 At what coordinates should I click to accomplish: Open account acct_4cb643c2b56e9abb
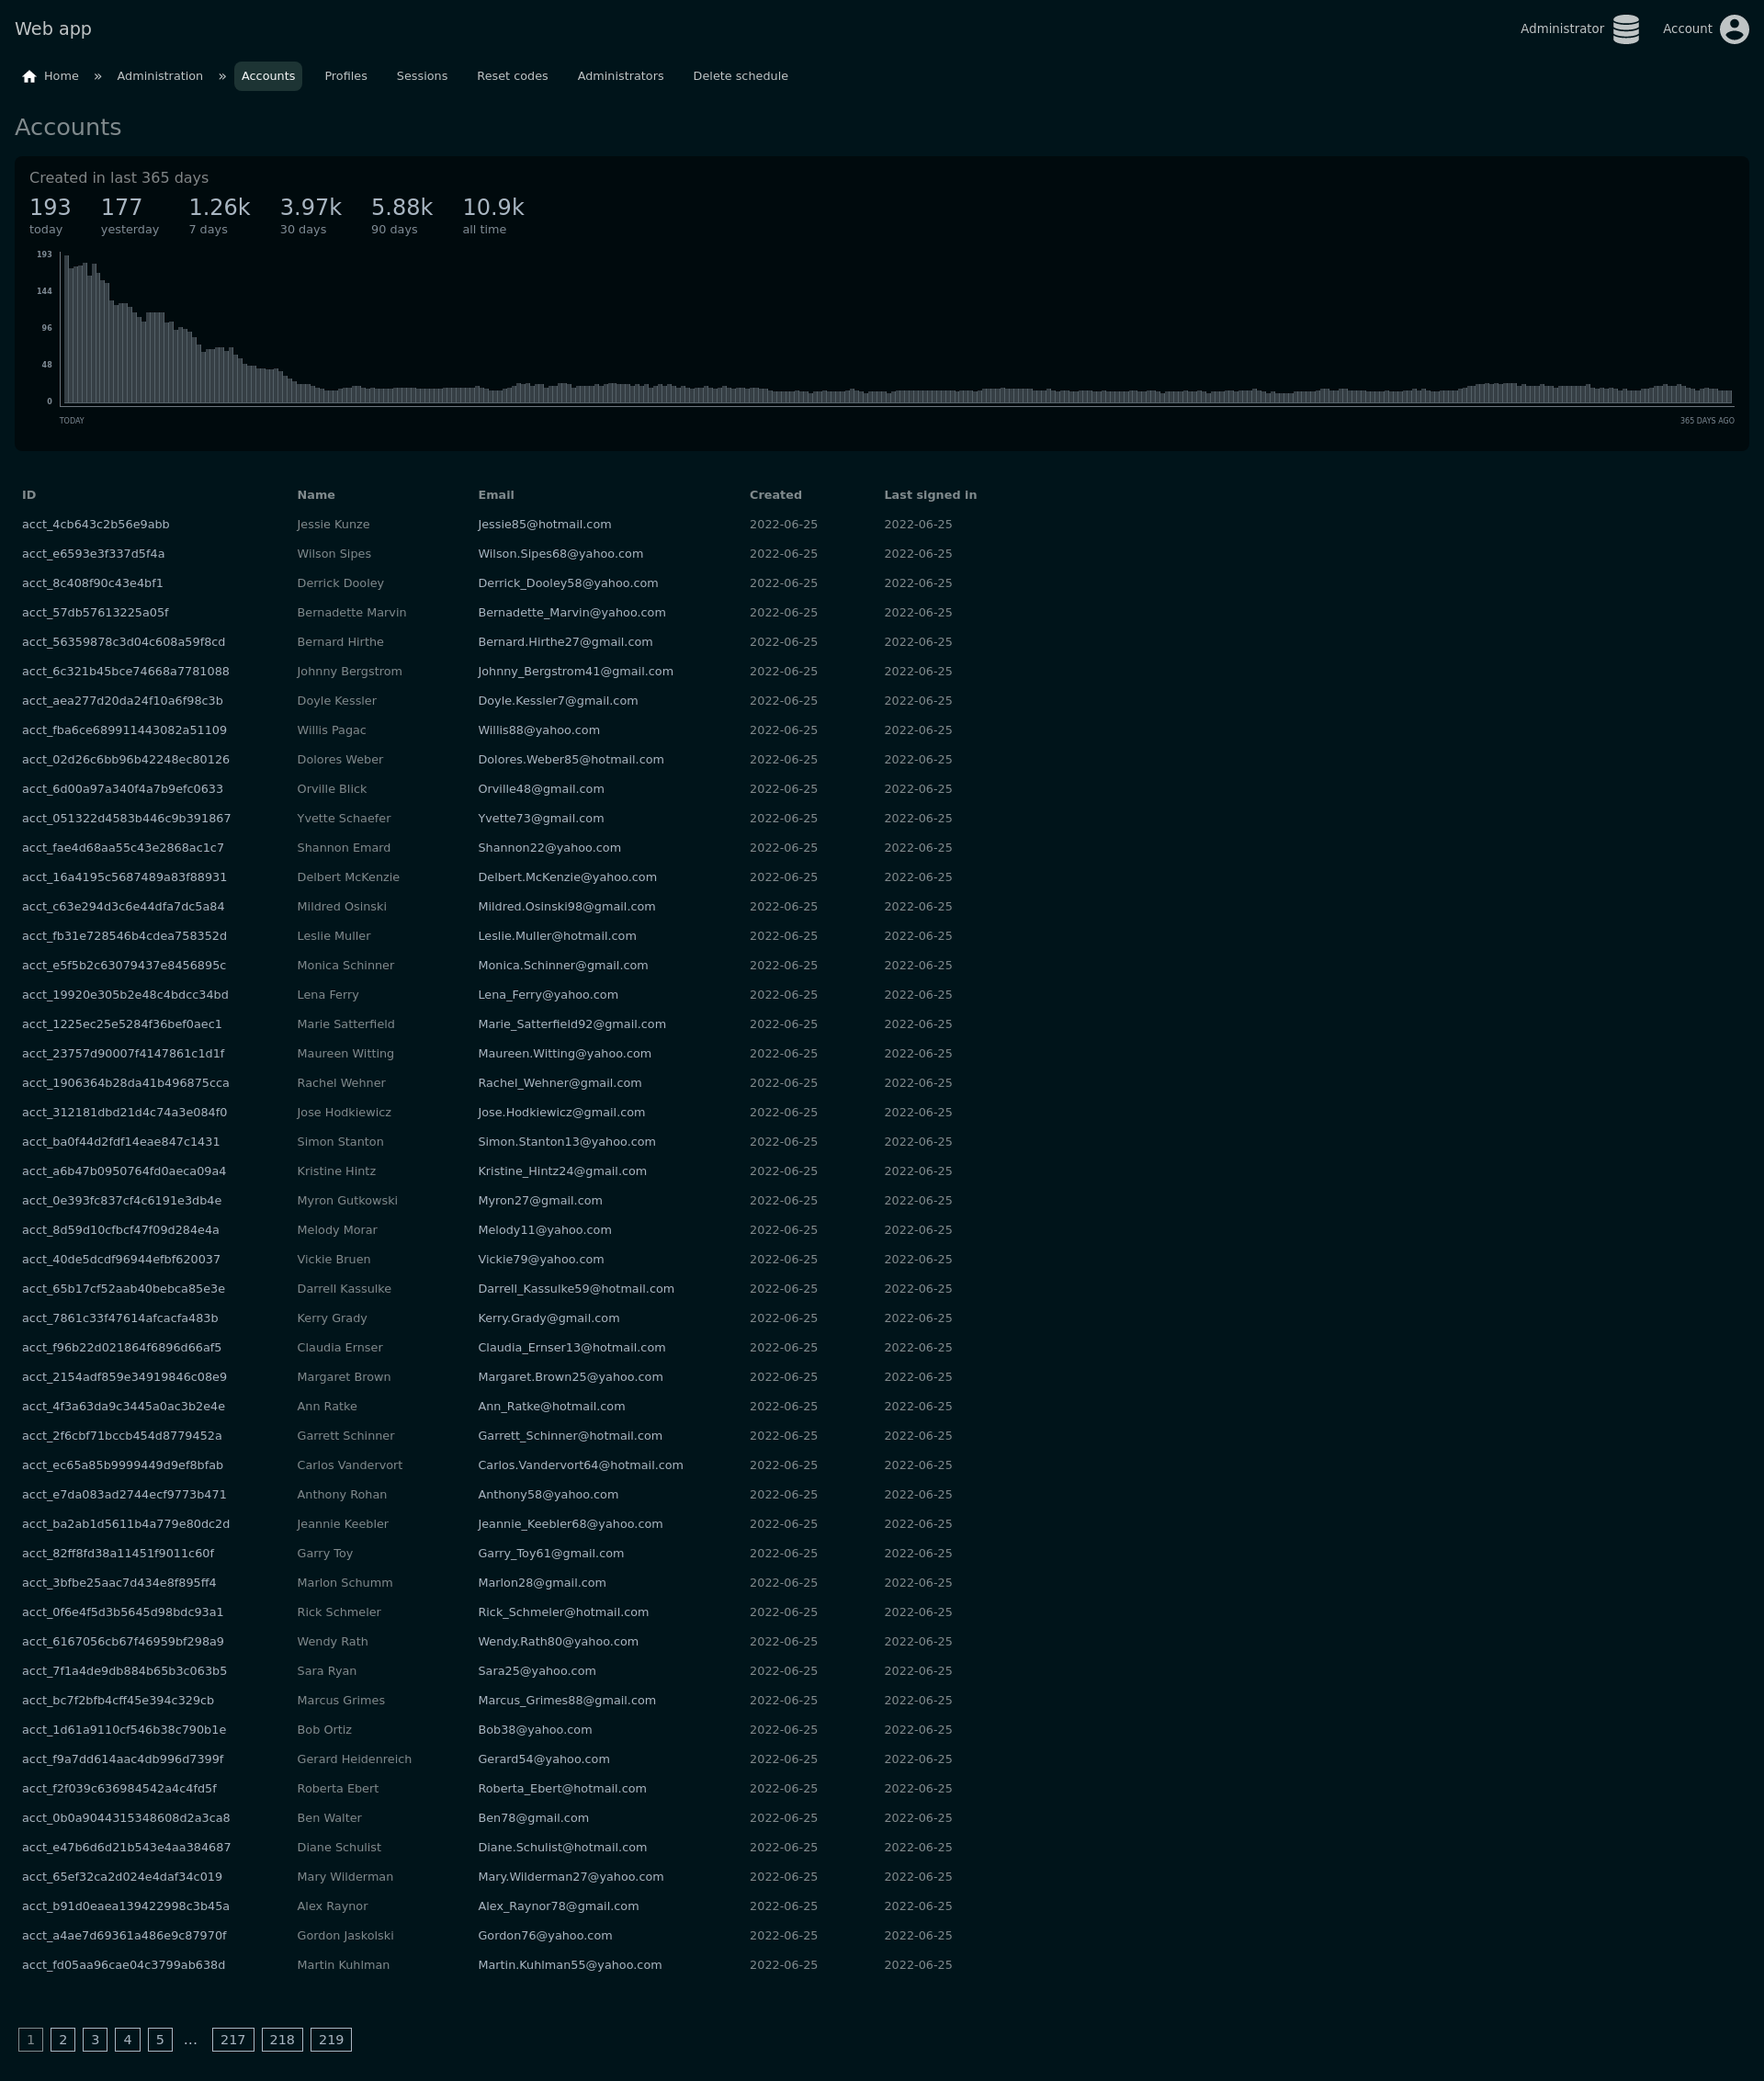96,524
